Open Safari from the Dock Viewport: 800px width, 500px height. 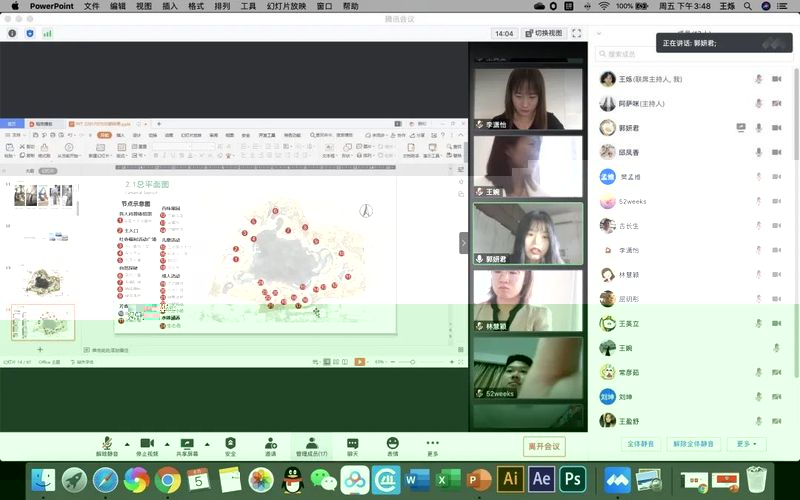pos(106,480)
